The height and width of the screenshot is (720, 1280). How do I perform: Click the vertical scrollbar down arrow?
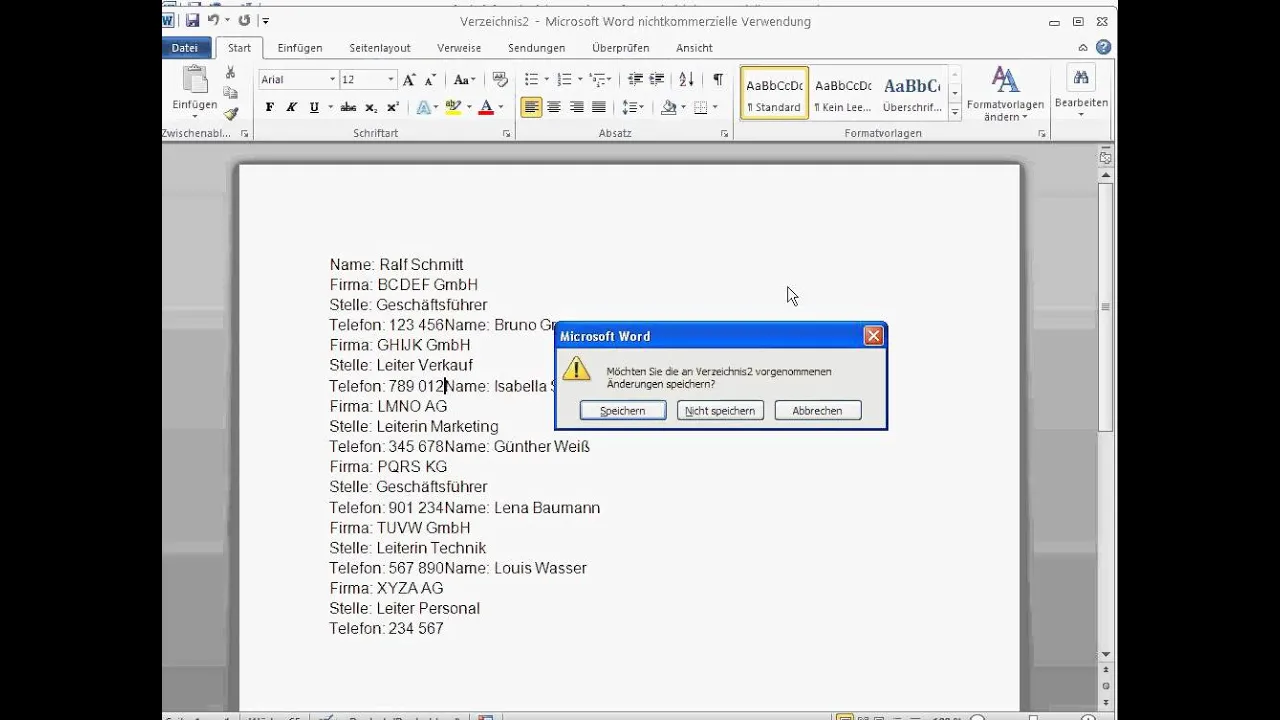coord(1105,655)
